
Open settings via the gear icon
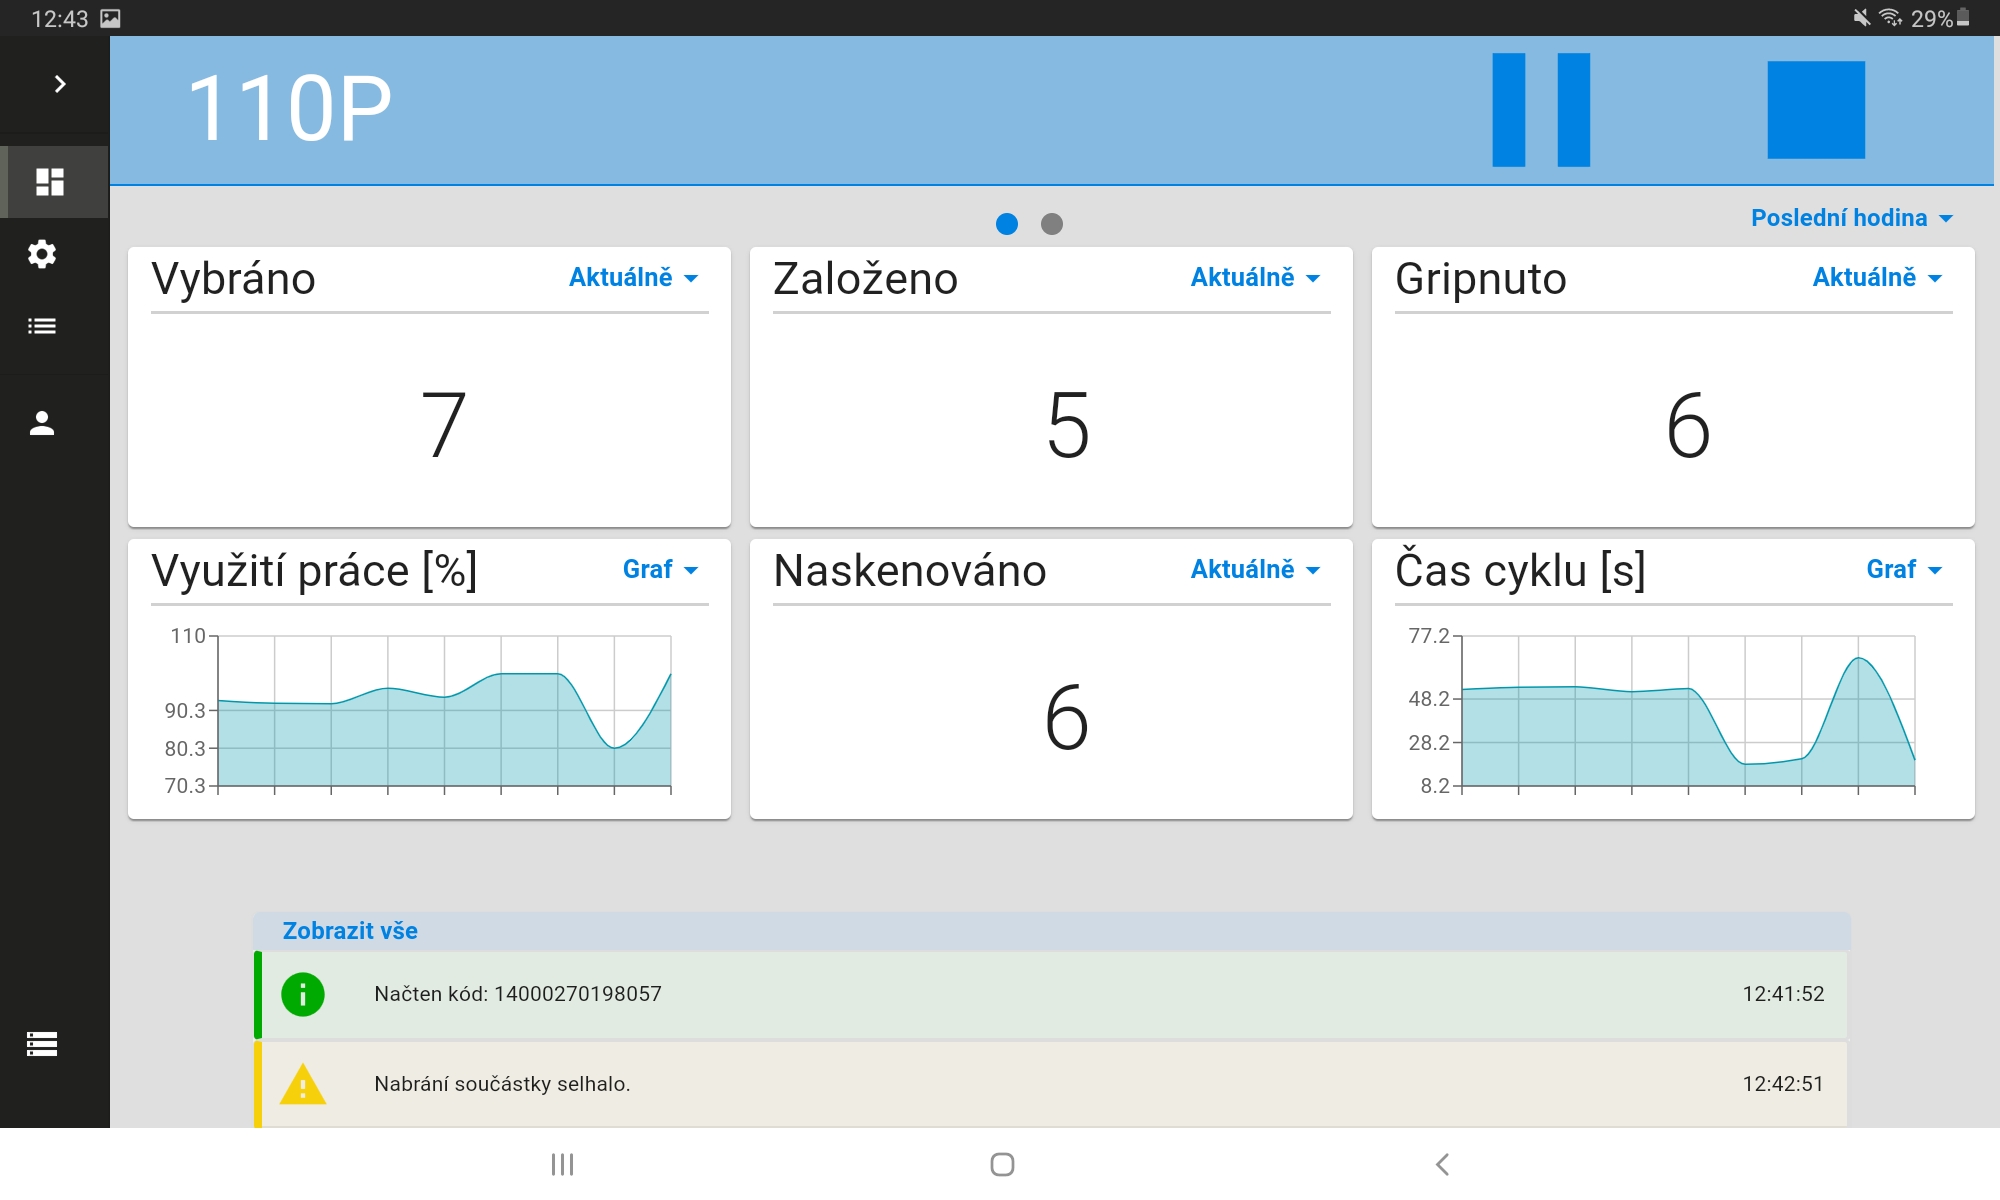pyautogui.click(x=42, y=254)
